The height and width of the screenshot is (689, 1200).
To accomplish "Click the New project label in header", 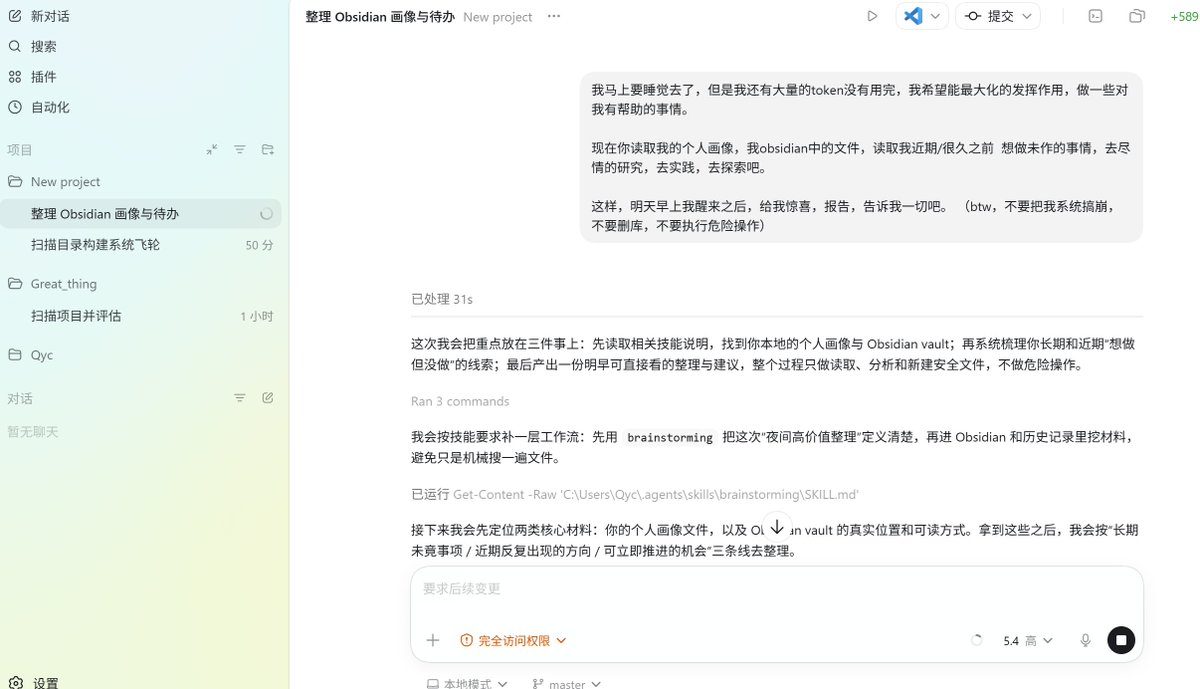I will point(498,17).
